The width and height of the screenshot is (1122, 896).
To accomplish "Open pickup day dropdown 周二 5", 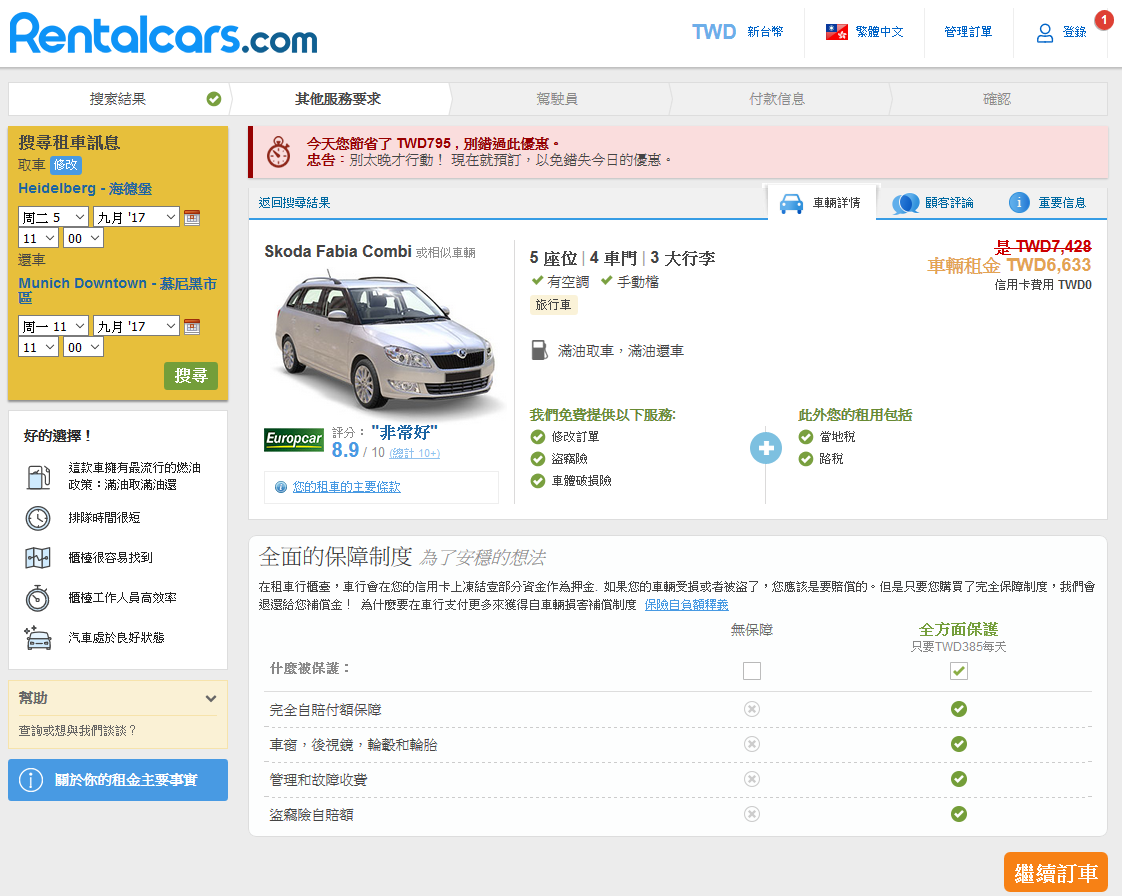I will pyautogui.click(x=54, y=217).
